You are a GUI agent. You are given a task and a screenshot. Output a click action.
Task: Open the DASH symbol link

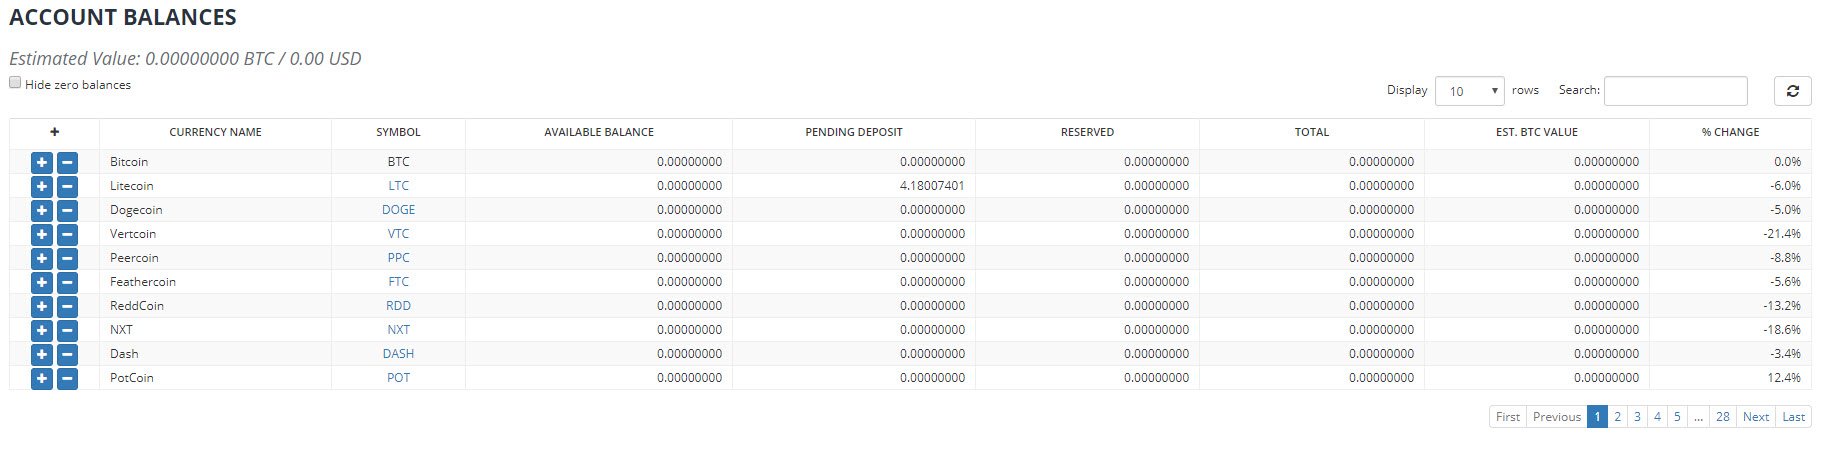[398, 354]
